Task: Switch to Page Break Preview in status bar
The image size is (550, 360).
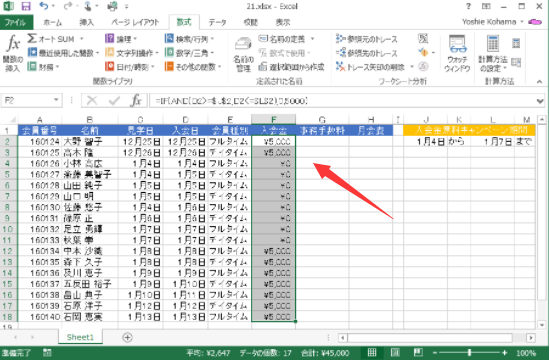Action: click(x=418, y=353)
